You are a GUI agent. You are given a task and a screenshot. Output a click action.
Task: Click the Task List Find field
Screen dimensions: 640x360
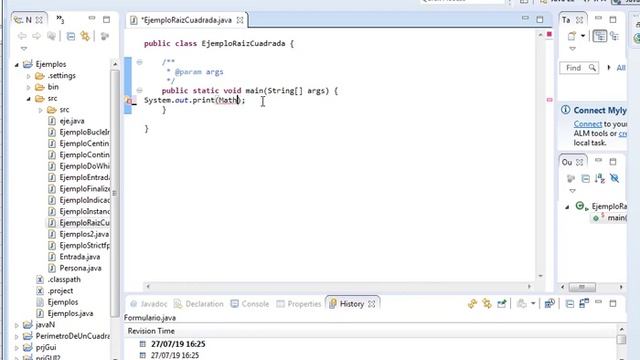[579, 68]
